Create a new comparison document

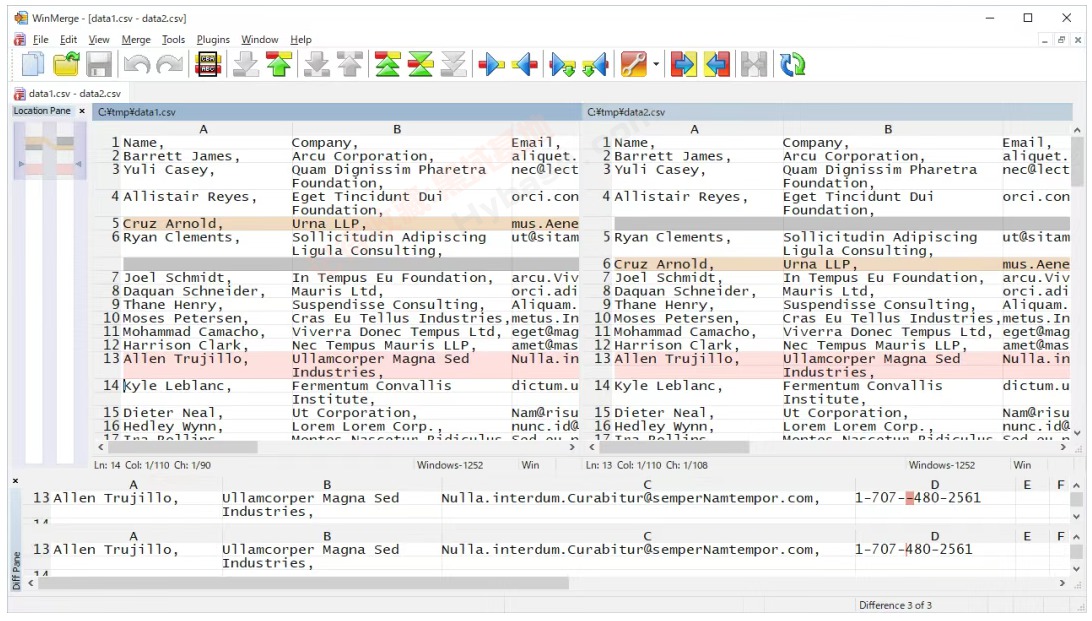click(x=32, y=65)
